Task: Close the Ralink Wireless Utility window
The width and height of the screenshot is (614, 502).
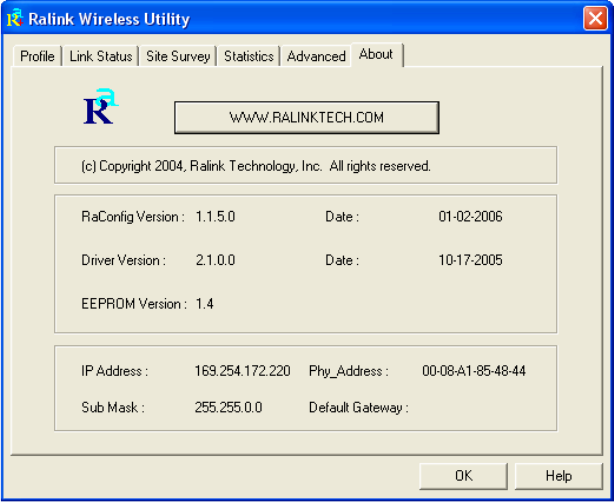Action: pos(595,18)
